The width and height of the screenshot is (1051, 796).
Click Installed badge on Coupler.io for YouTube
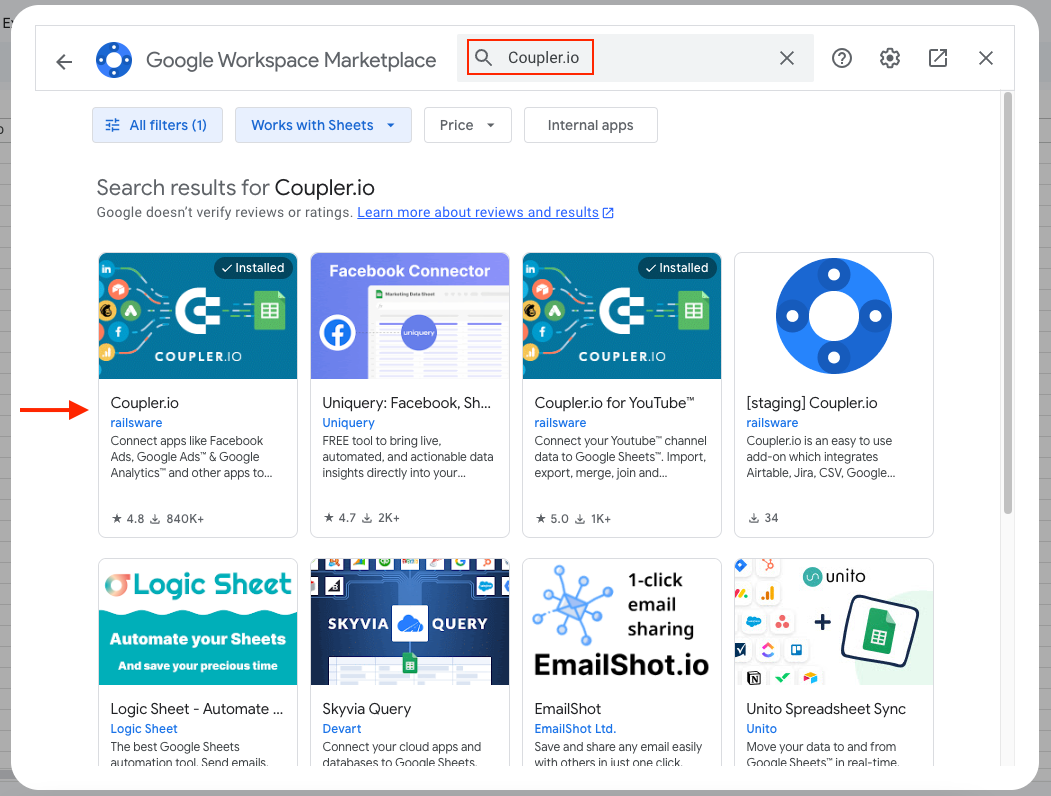coord(677,268)
